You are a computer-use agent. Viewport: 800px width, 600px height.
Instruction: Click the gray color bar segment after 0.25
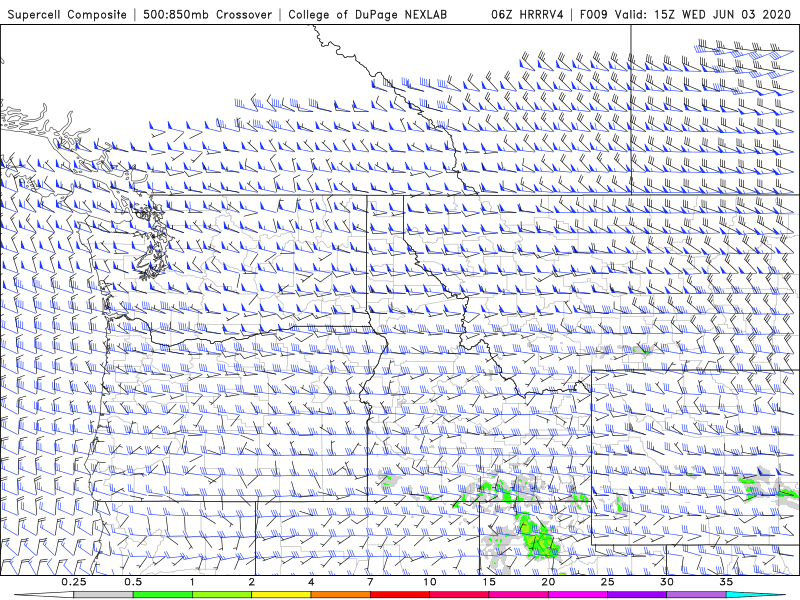point(103,595)
